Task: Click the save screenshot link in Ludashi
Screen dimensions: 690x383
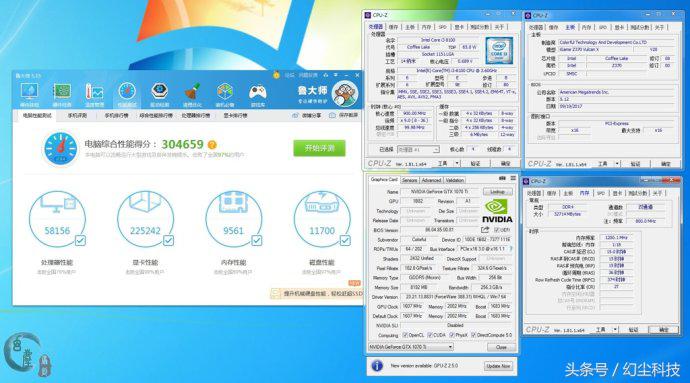Action: [344, 115]
